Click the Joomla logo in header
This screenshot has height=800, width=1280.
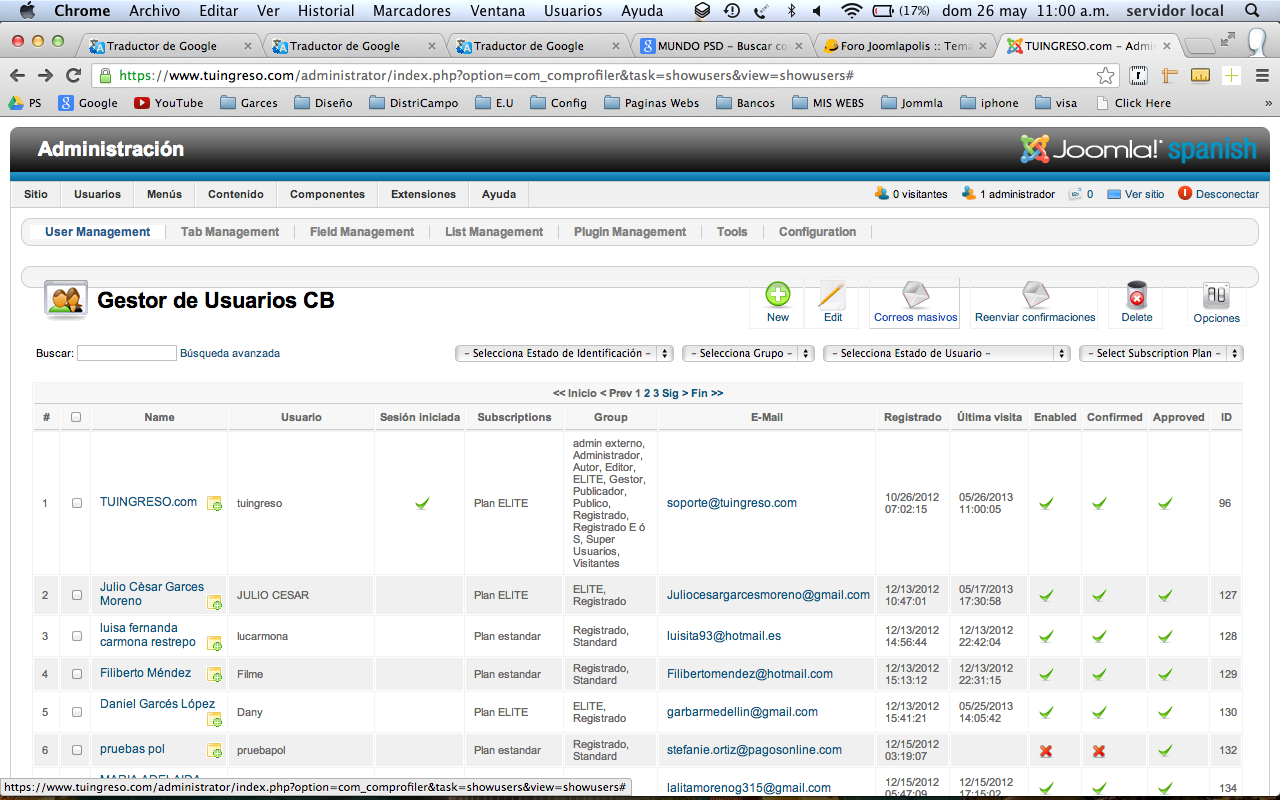1138,149
